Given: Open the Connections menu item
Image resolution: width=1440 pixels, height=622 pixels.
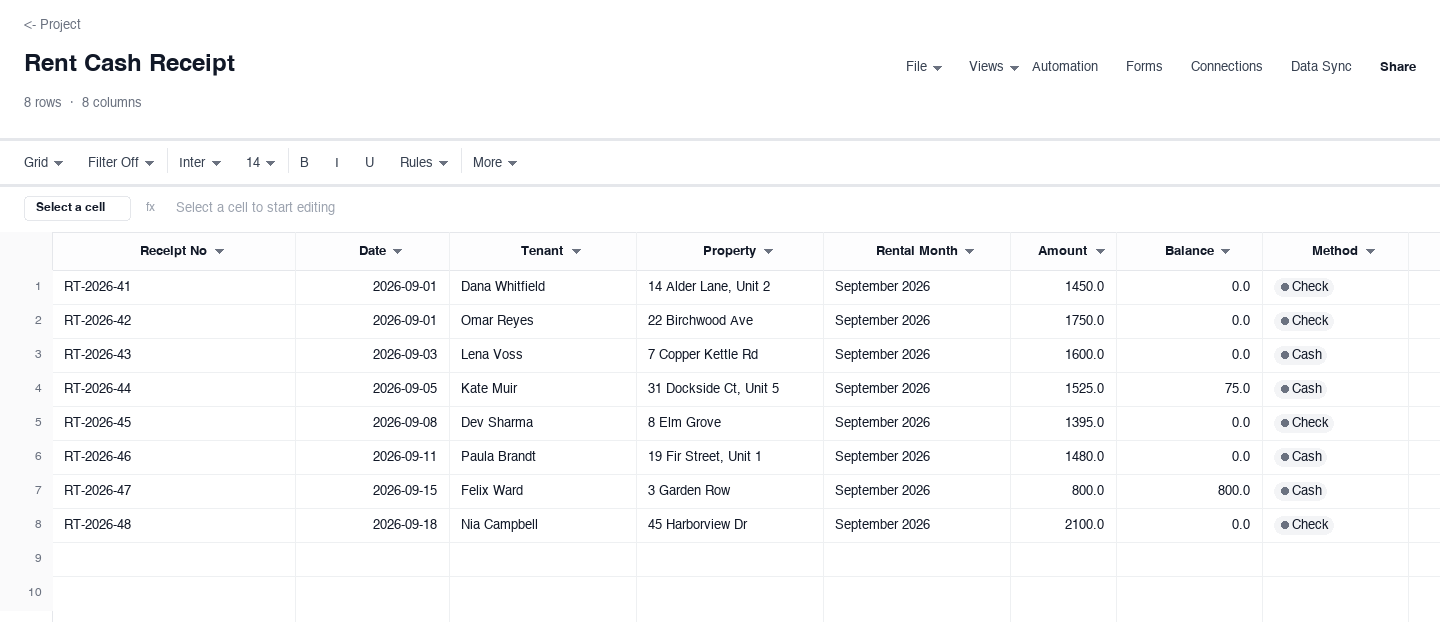Looking at the screenshot, I should pyautogui.click(x=1226, y=67).
